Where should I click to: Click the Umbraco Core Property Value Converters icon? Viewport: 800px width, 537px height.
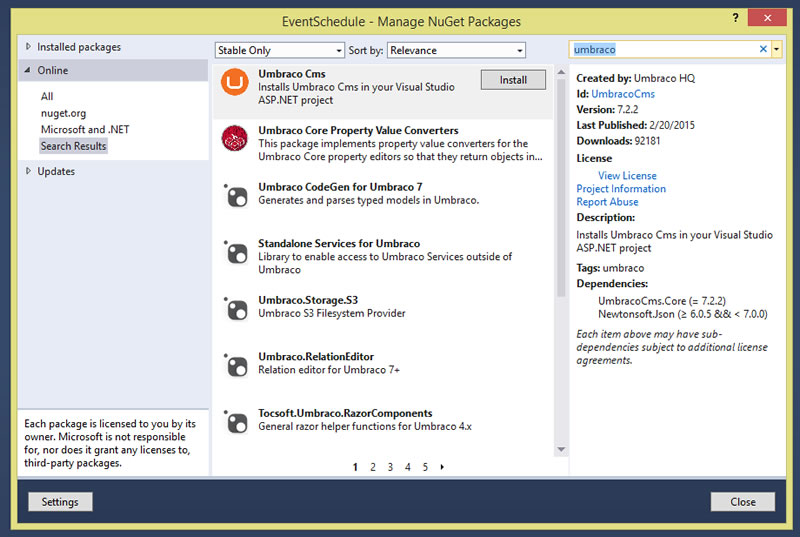point(235,138)
